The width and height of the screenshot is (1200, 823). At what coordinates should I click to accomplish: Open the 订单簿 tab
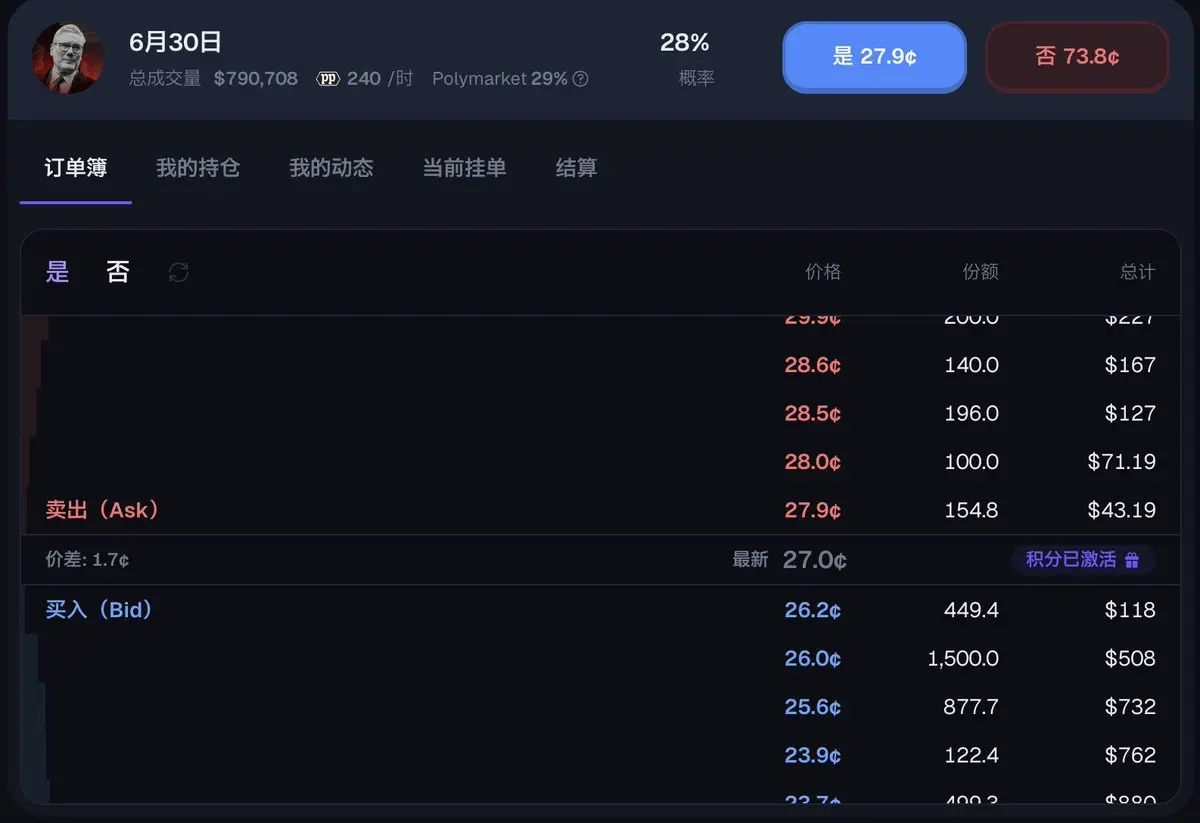(76, 168)
